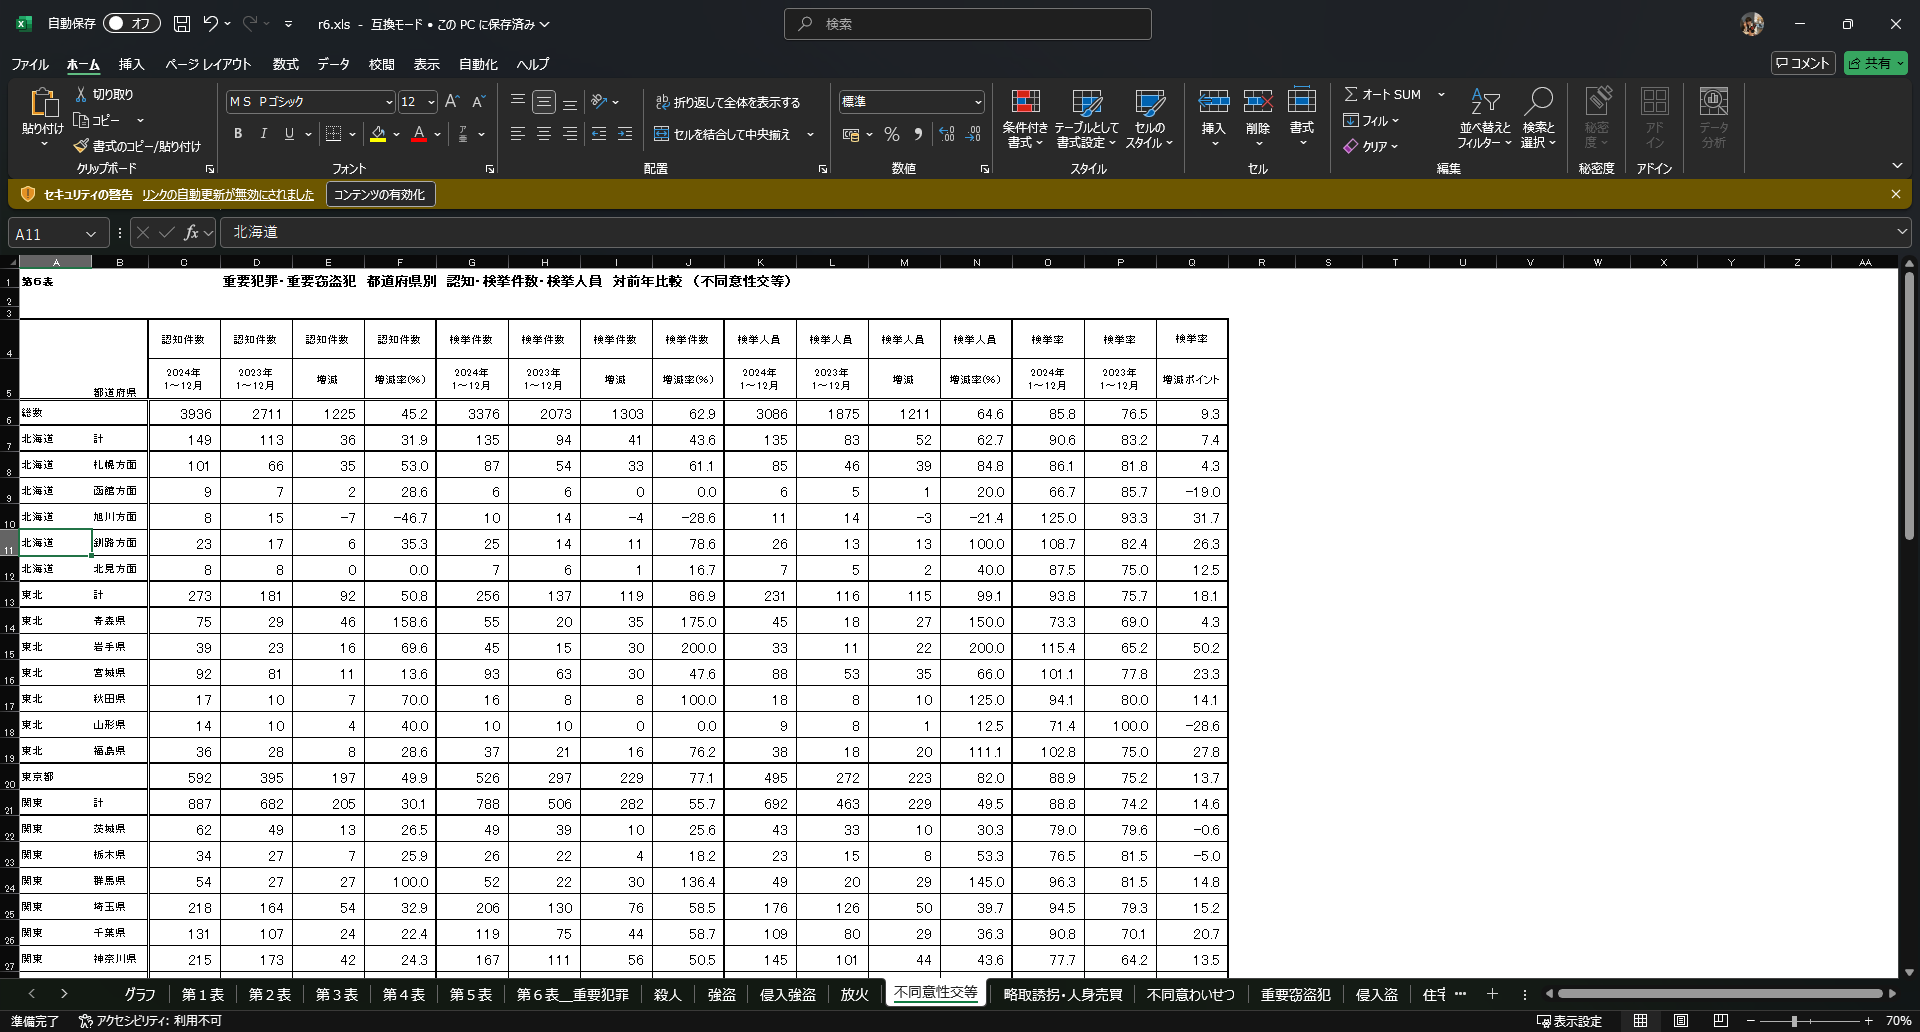Switch to the 殺人 sheet tab
1920x1032 pixels.
point(667,994)
